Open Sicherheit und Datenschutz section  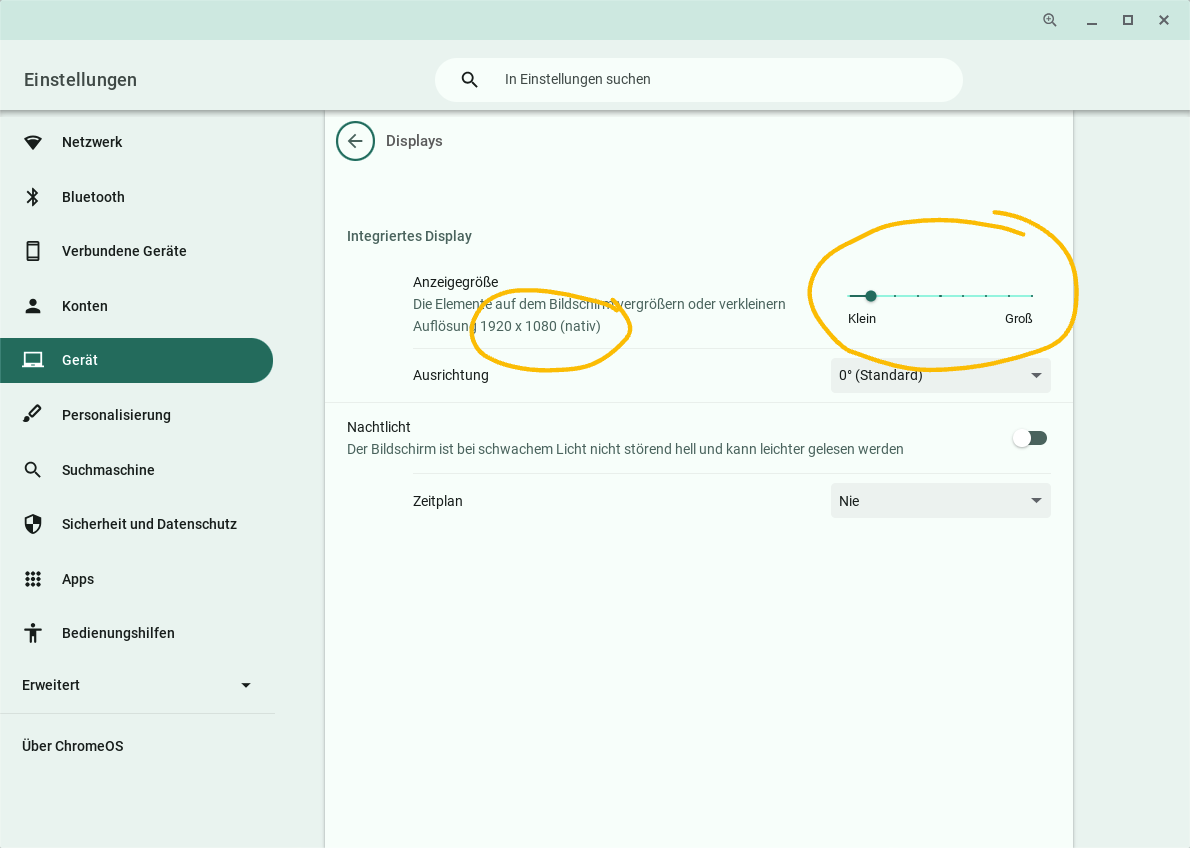[x=137, y=524]
